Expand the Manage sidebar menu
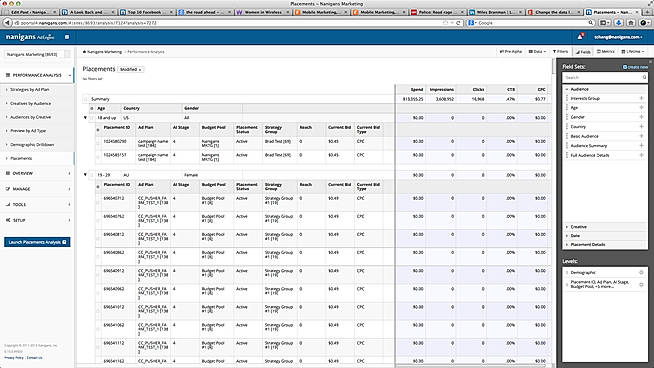This screenshot has width=654, height=368. [x=38, y=189]
